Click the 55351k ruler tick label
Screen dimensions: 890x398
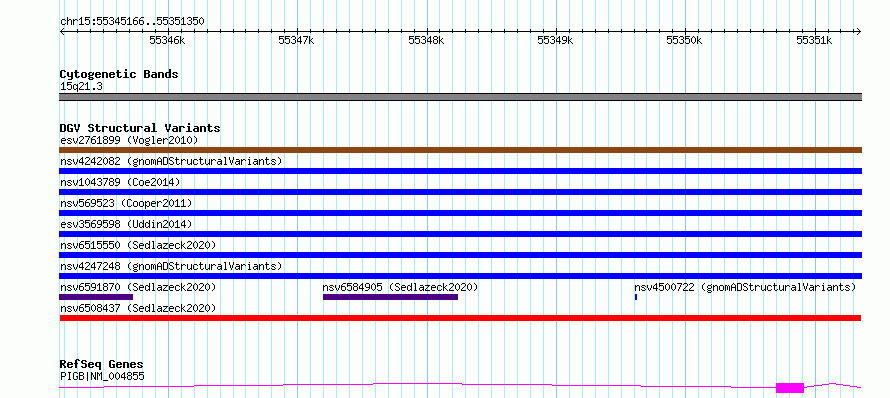814,40
